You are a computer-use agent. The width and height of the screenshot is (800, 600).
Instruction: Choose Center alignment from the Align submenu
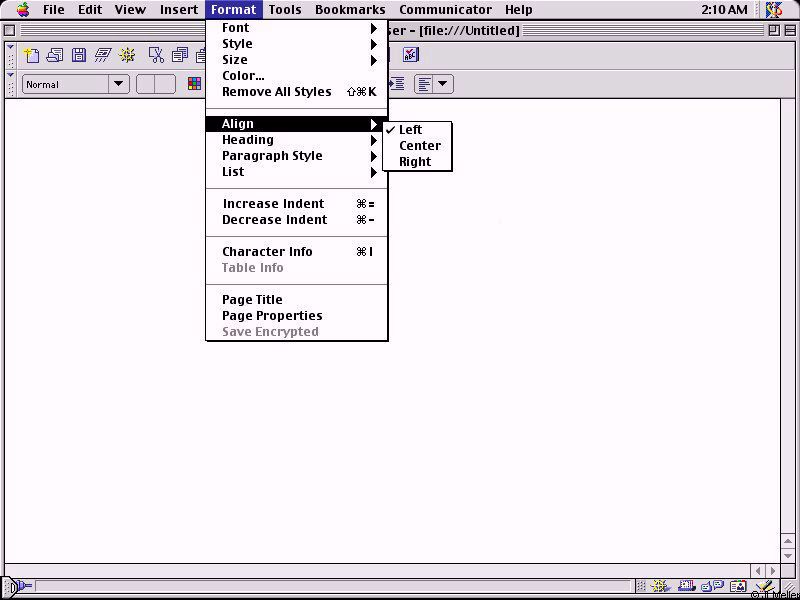point(419,146)
